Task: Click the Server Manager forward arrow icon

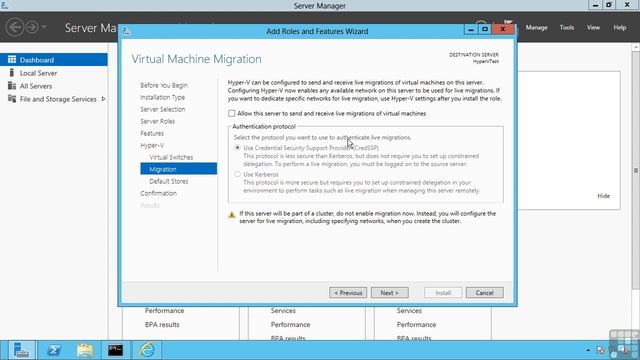Action: coord(31,27)
